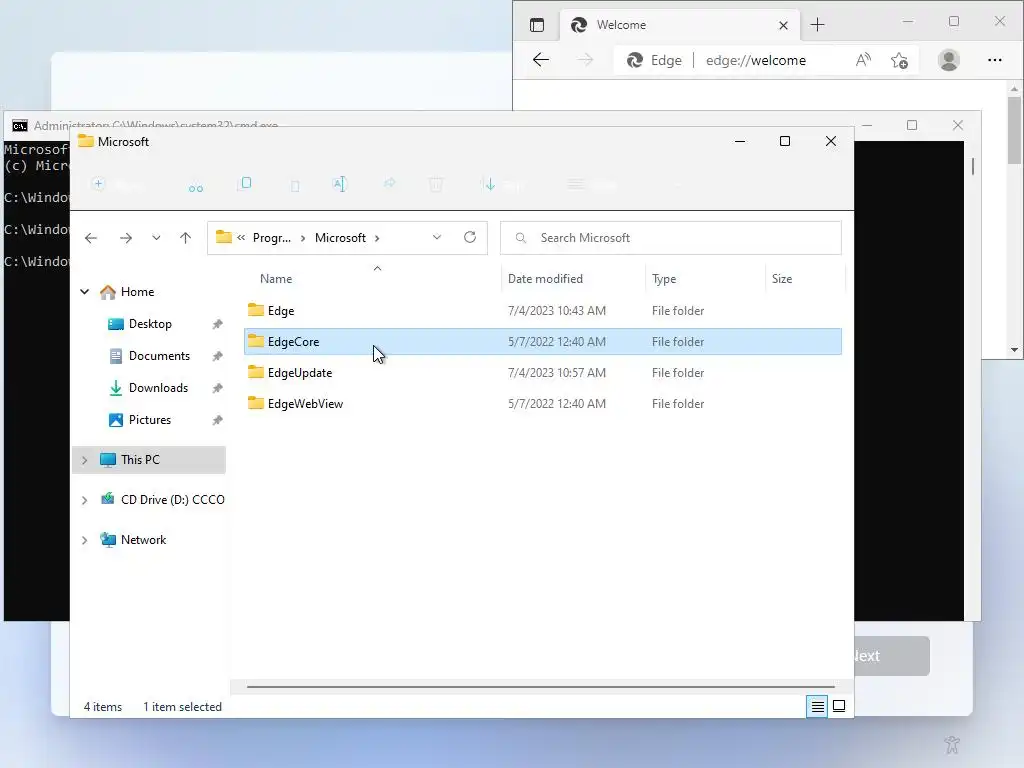Select the EdgeWebView folder
Image resolution: width=1024 pixels, height=768 pixels.
click(543, 404)
